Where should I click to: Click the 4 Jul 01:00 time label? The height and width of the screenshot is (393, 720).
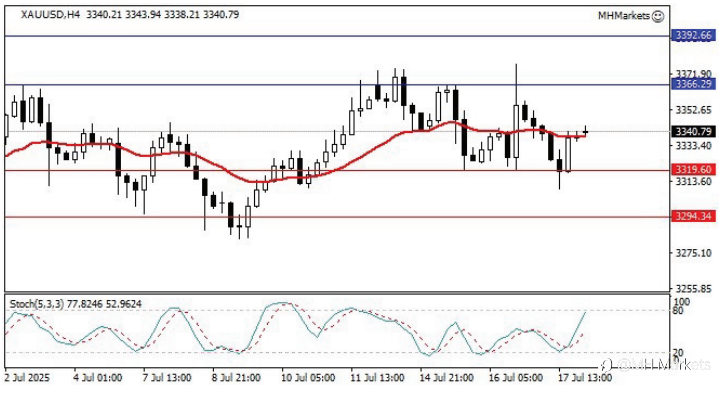tap(98, 378)
